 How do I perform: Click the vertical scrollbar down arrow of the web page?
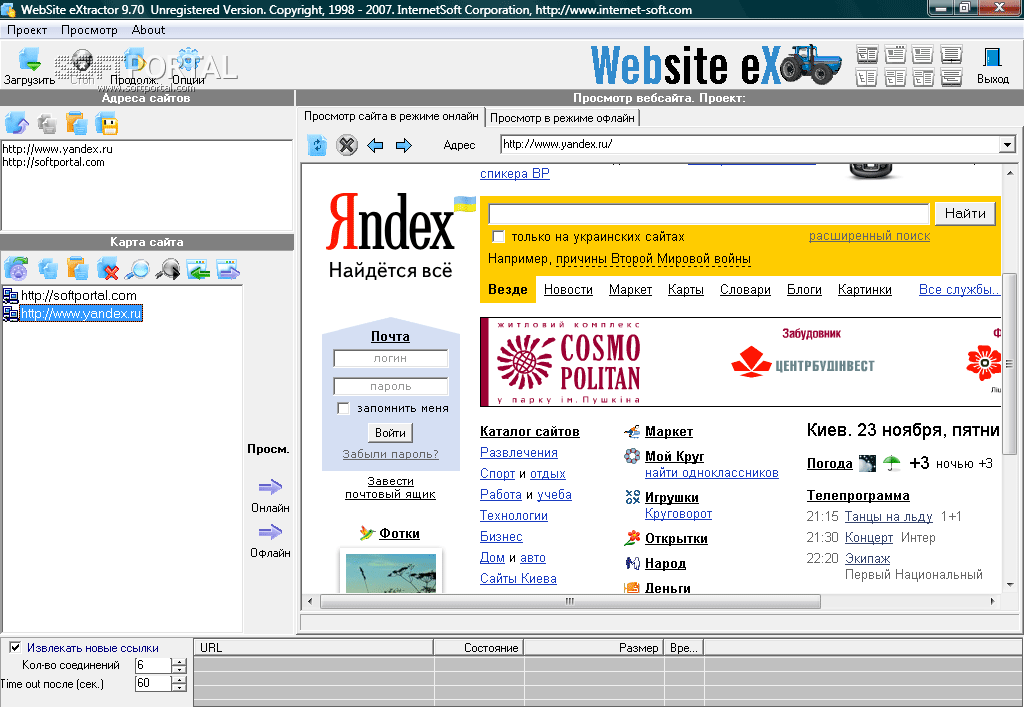(1010, 585)
